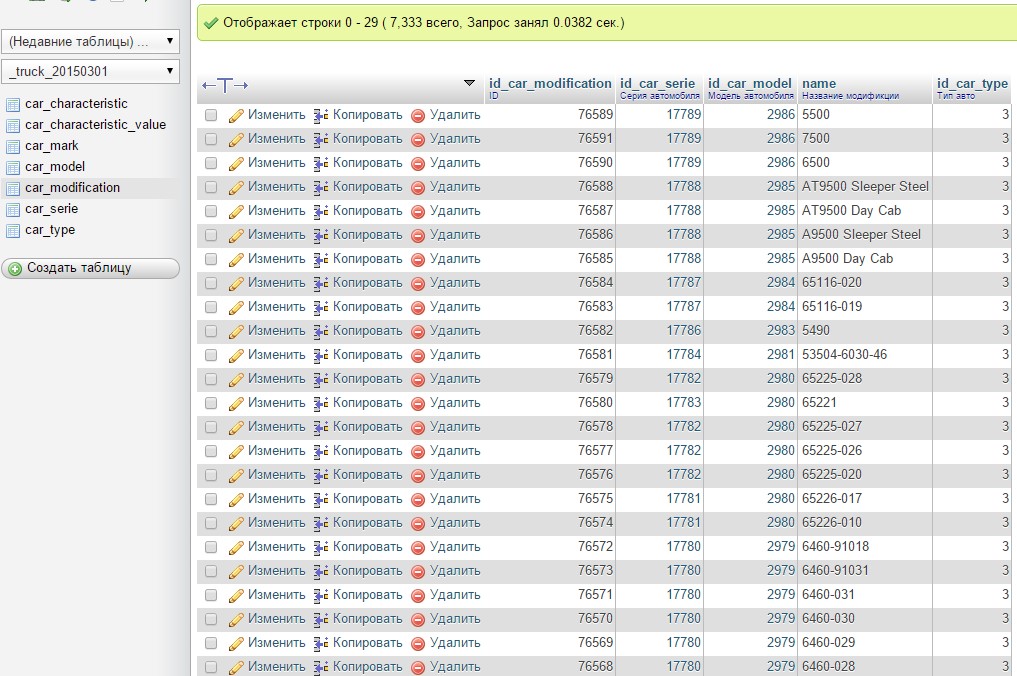Click the table icon beside car_model
Viewport: 1017px width, 676px height.
pyautogui.click(x=13, y=167)
